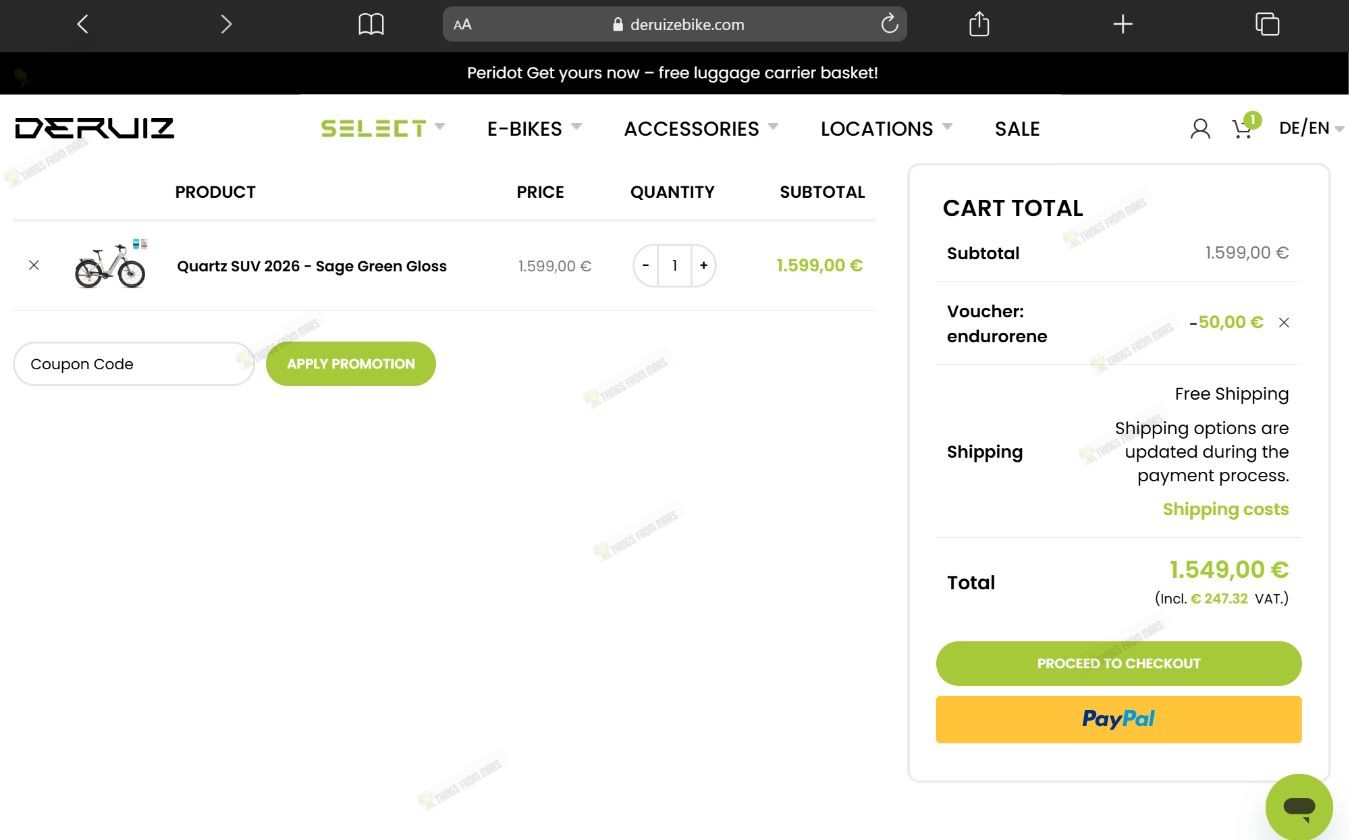Click the Peridot promo banner text

click(672, 73)
